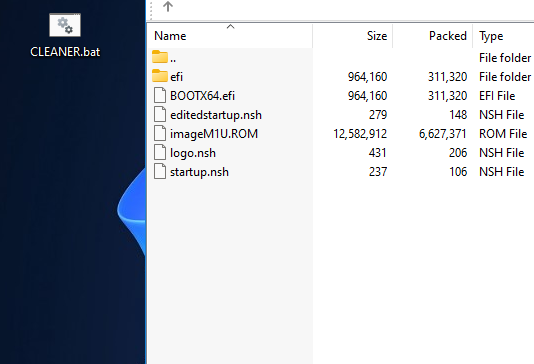534x364 pixels.
Task: Click size value 12,582,912 of imageM1U.ROM
Action: pyautogui.click(x=360, y=134)
